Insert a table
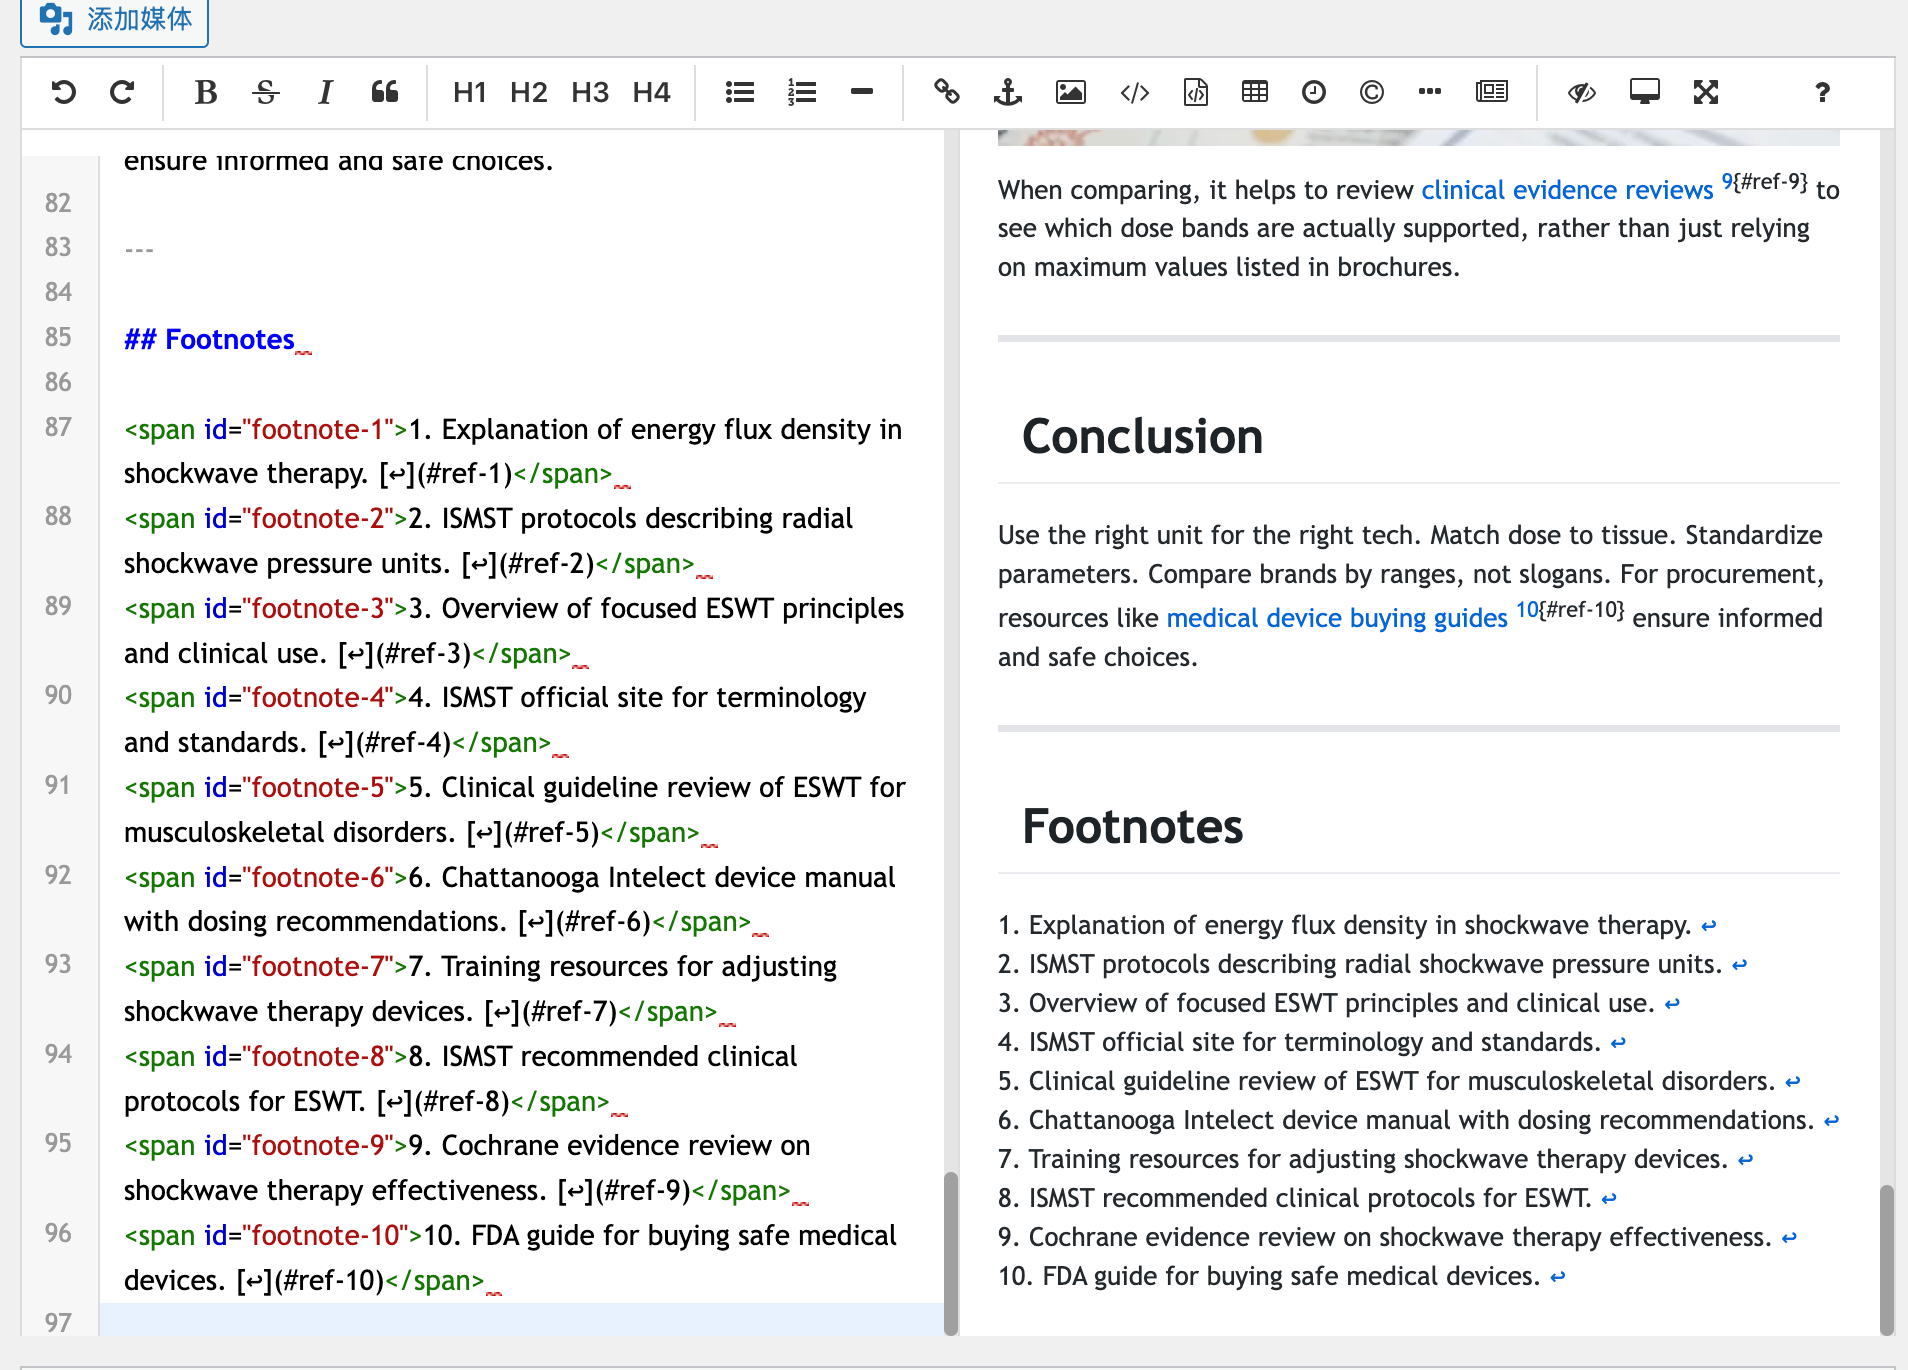Viewport: 1908px width, 1370px height. [1255, 93]
